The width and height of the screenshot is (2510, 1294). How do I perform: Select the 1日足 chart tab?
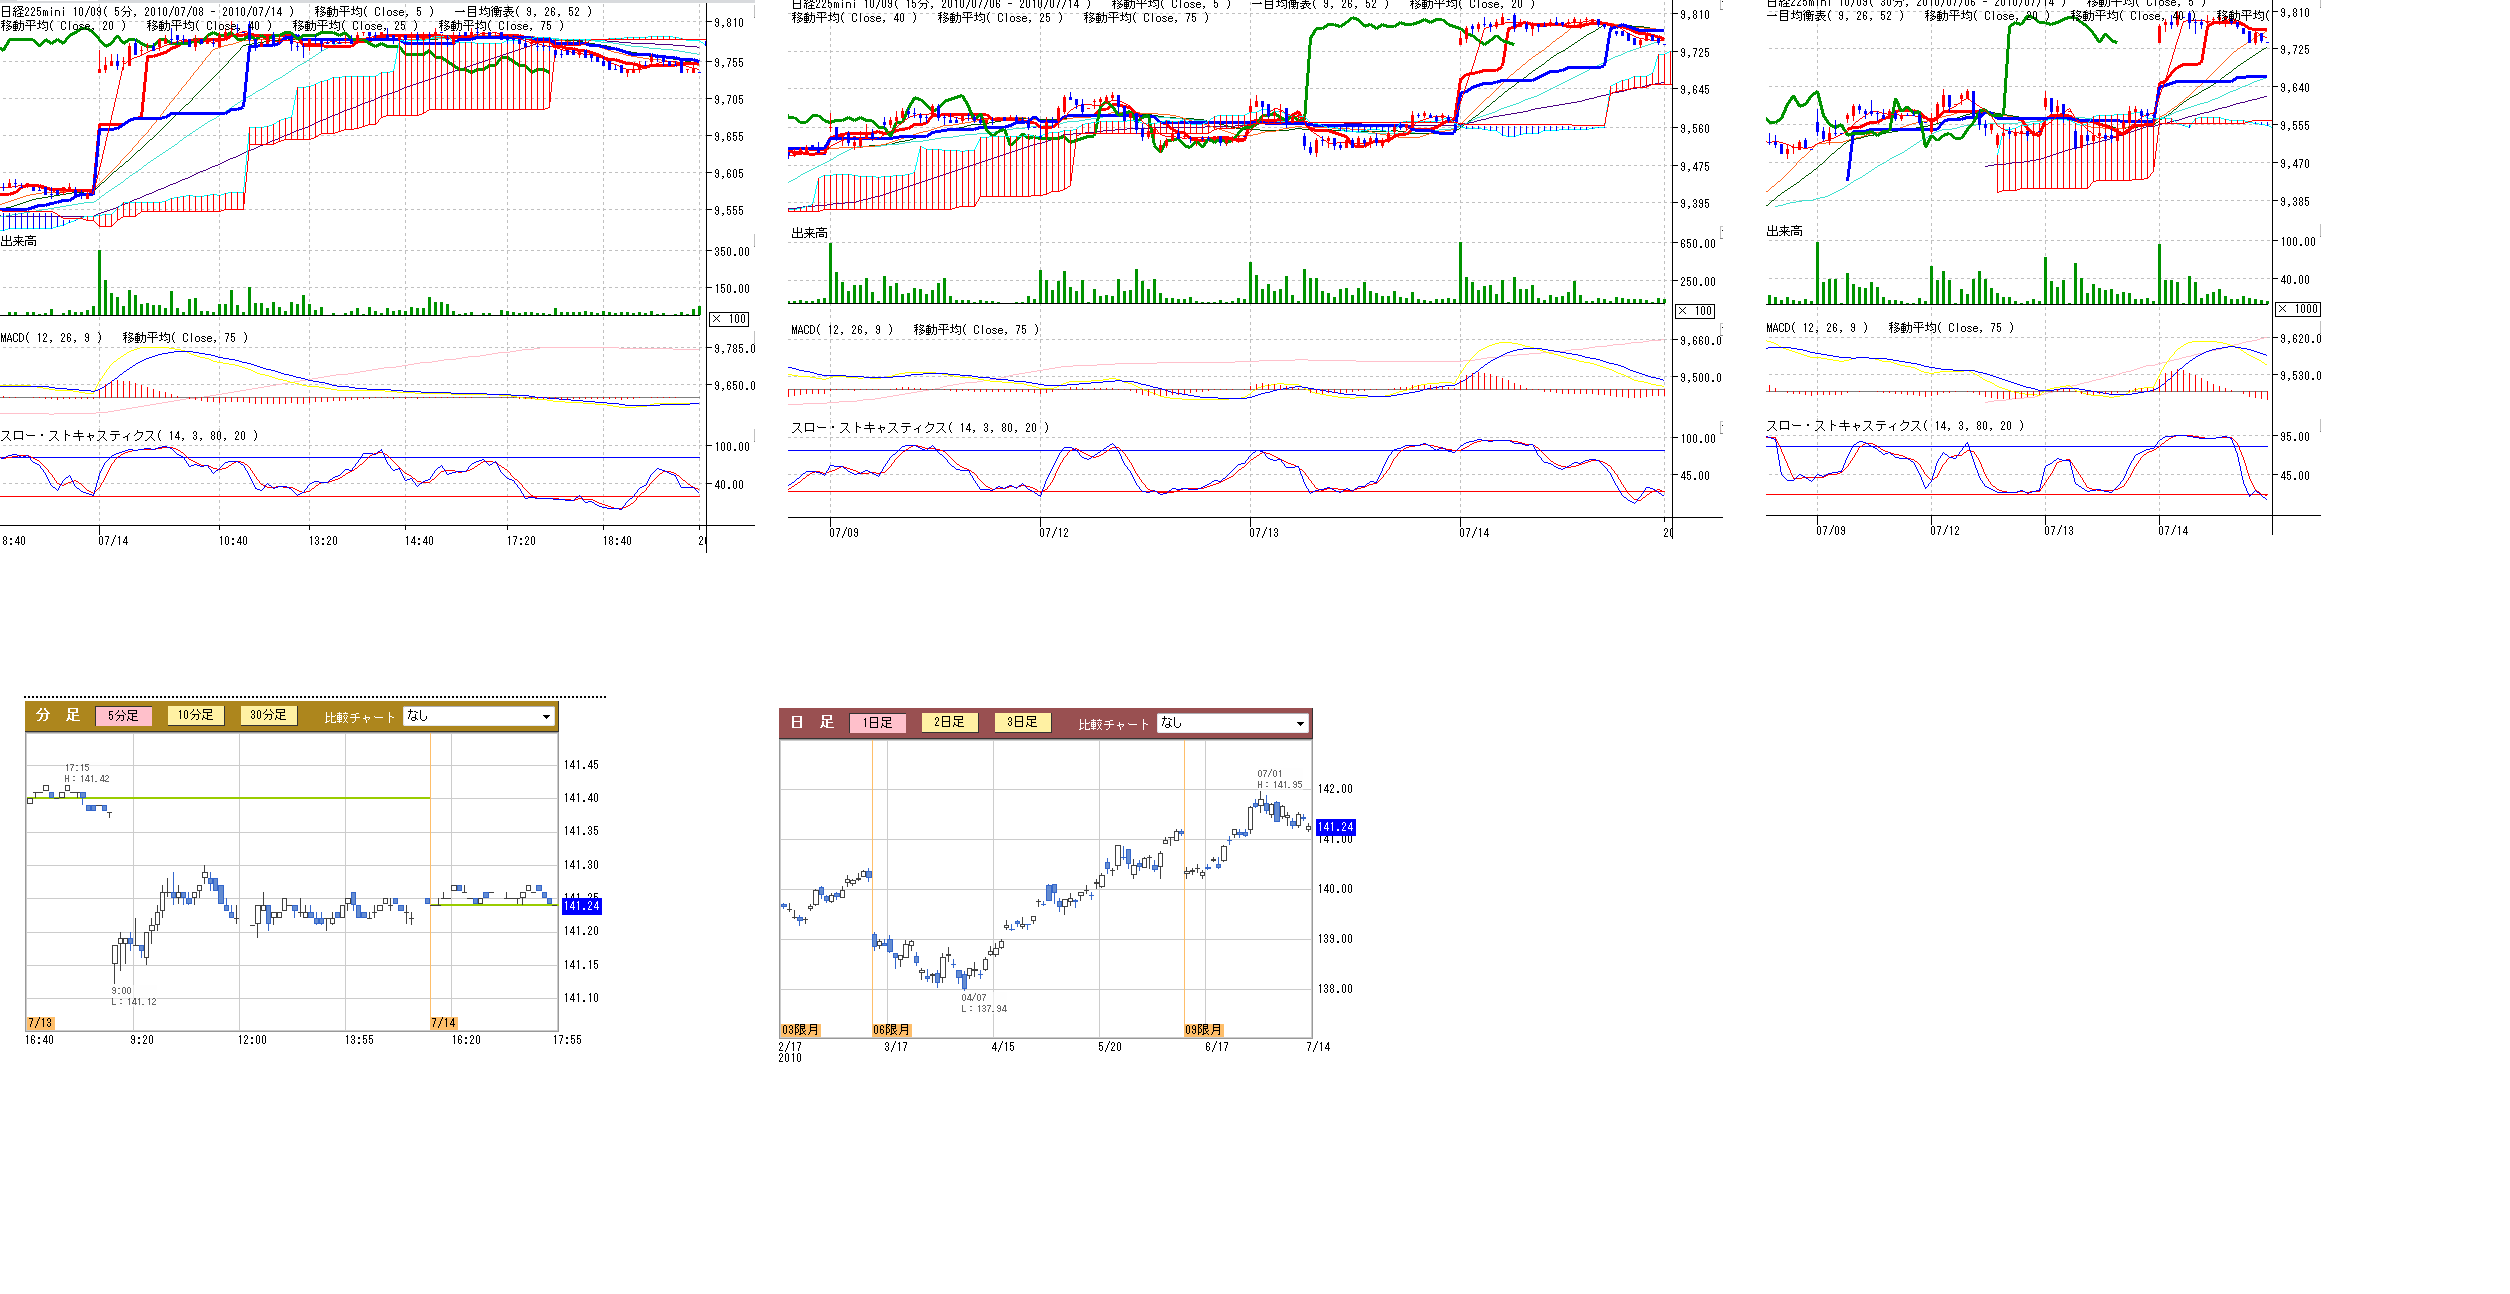coord(877,723)
